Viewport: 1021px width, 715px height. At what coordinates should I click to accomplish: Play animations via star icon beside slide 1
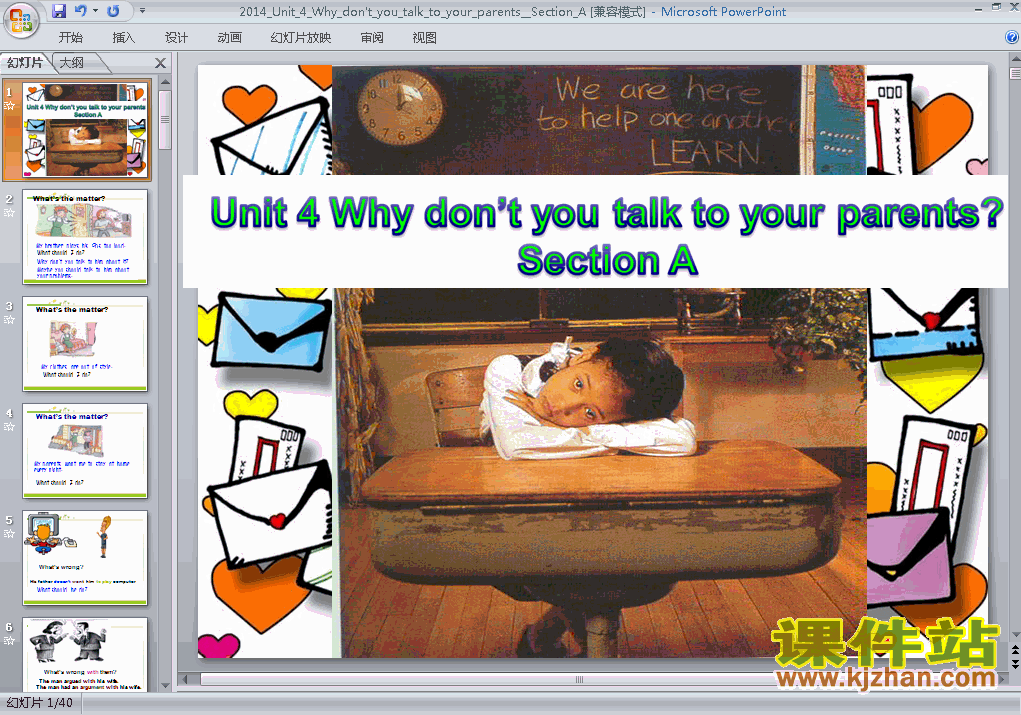(x=9, y=105)
